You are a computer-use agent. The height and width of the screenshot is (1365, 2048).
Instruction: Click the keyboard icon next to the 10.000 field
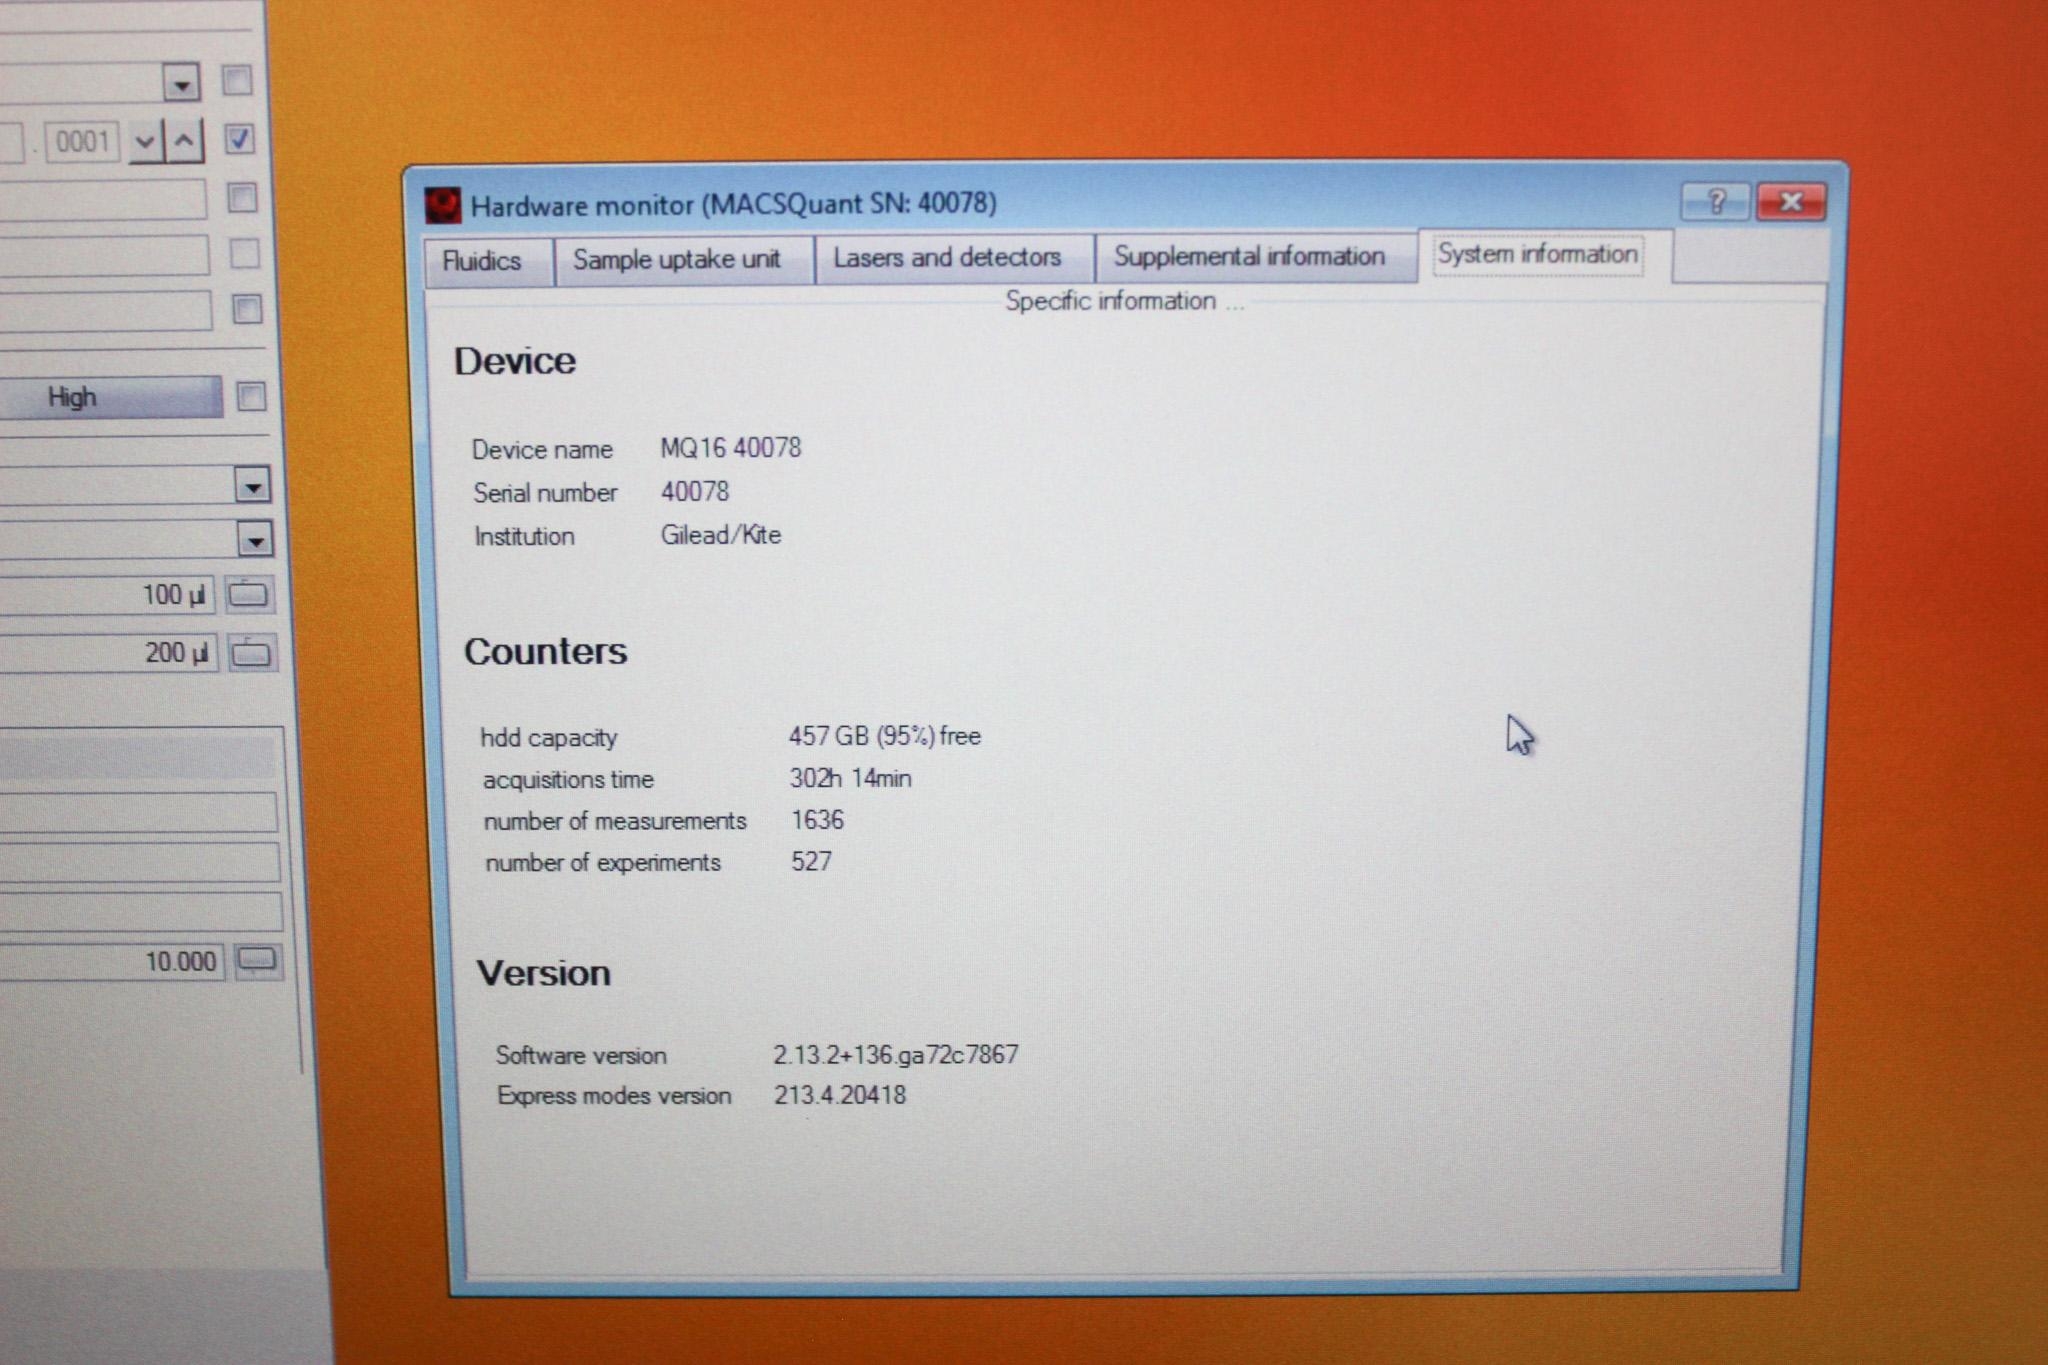[x=257, y=961]
